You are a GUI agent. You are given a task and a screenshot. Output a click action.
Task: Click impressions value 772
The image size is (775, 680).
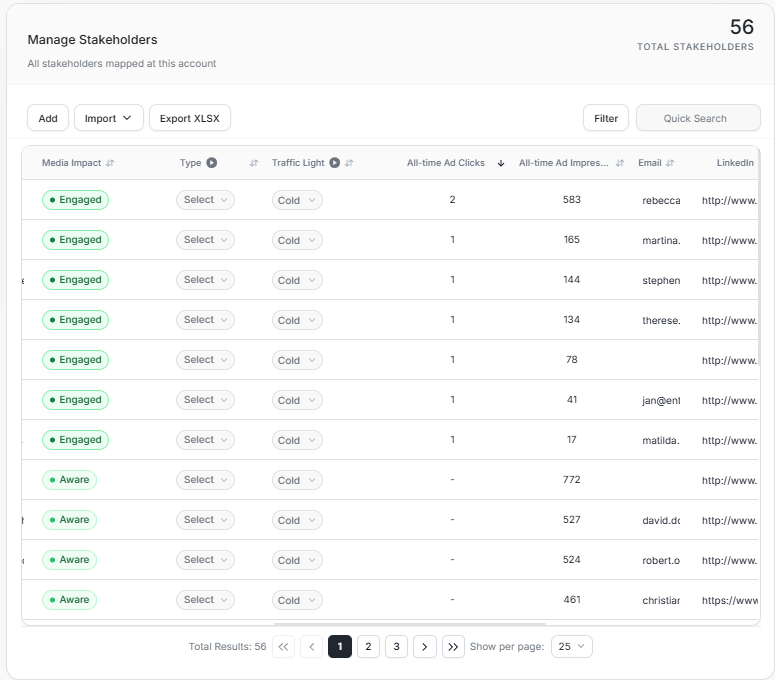click(x=572, y=480)
